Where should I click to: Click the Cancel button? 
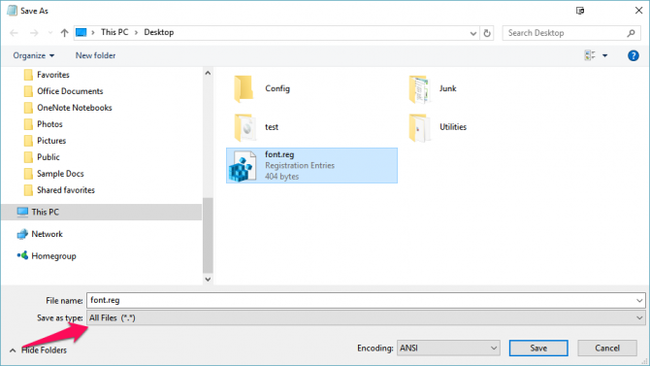coord(607,348)
